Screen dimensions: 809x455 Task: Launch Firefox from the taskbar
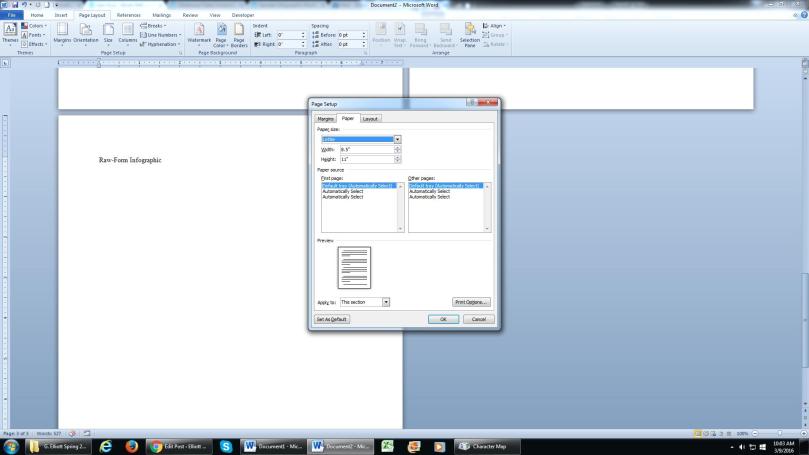131,446
